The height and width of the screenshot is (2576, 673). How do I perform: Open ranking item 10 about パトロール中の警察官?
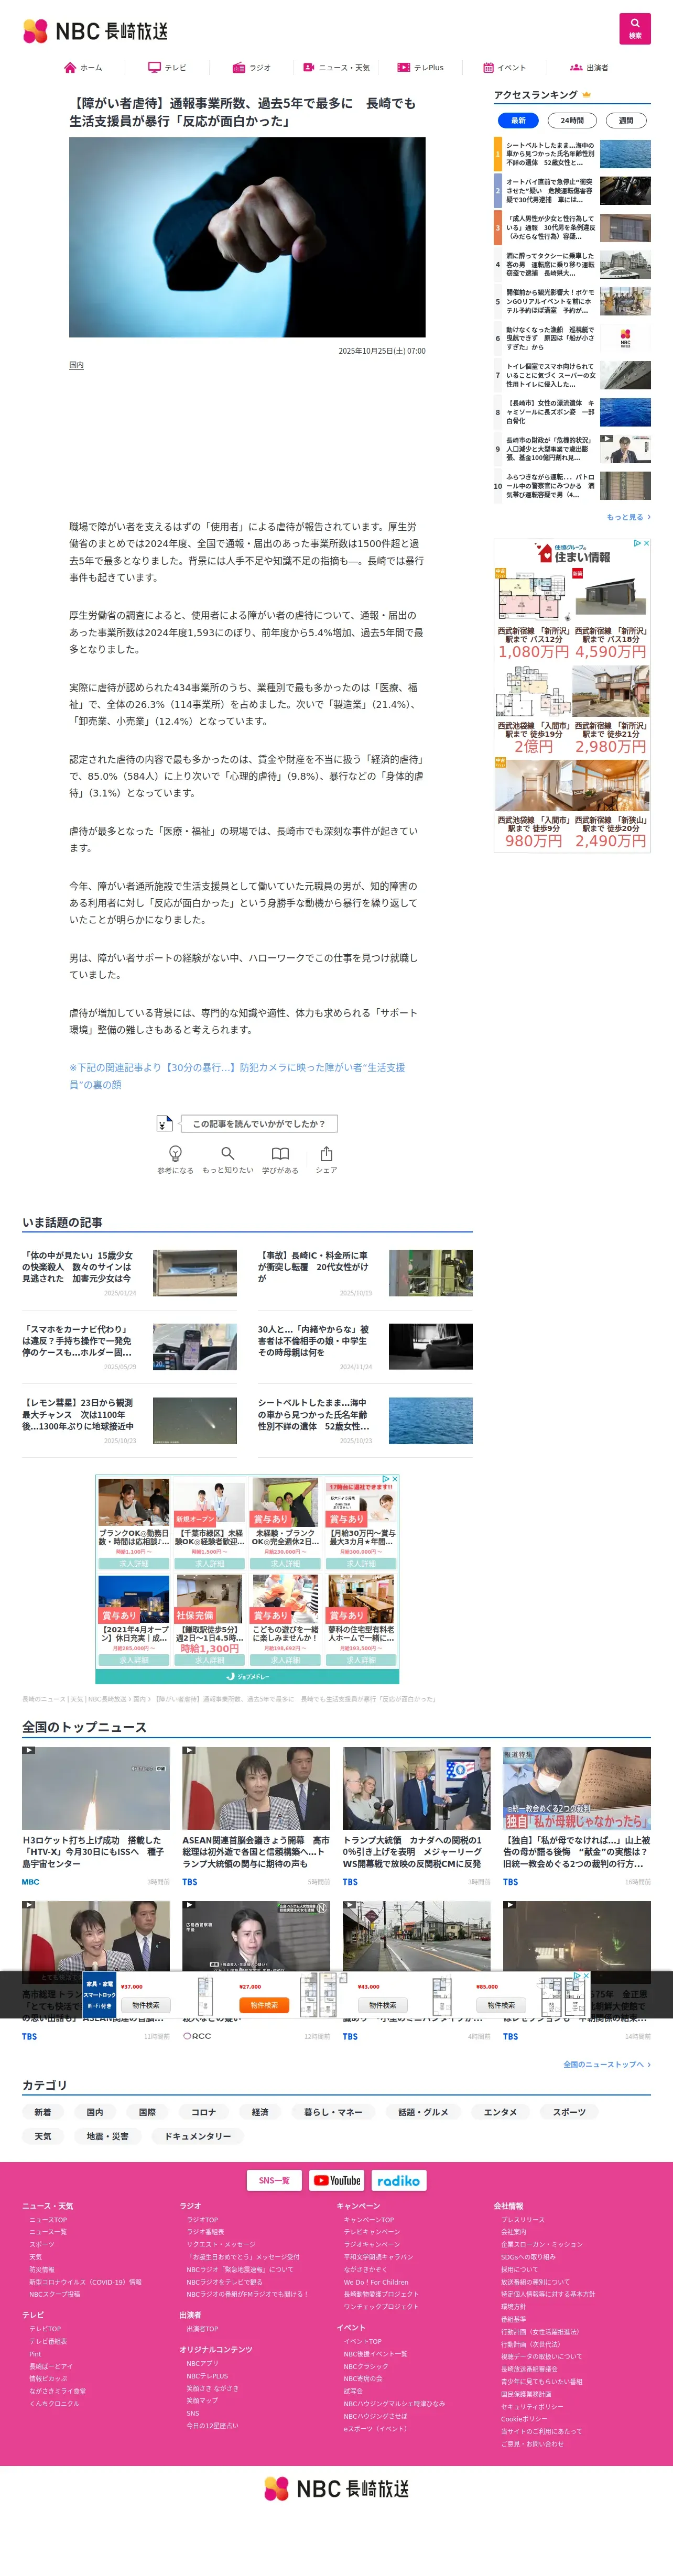[572, 486]
